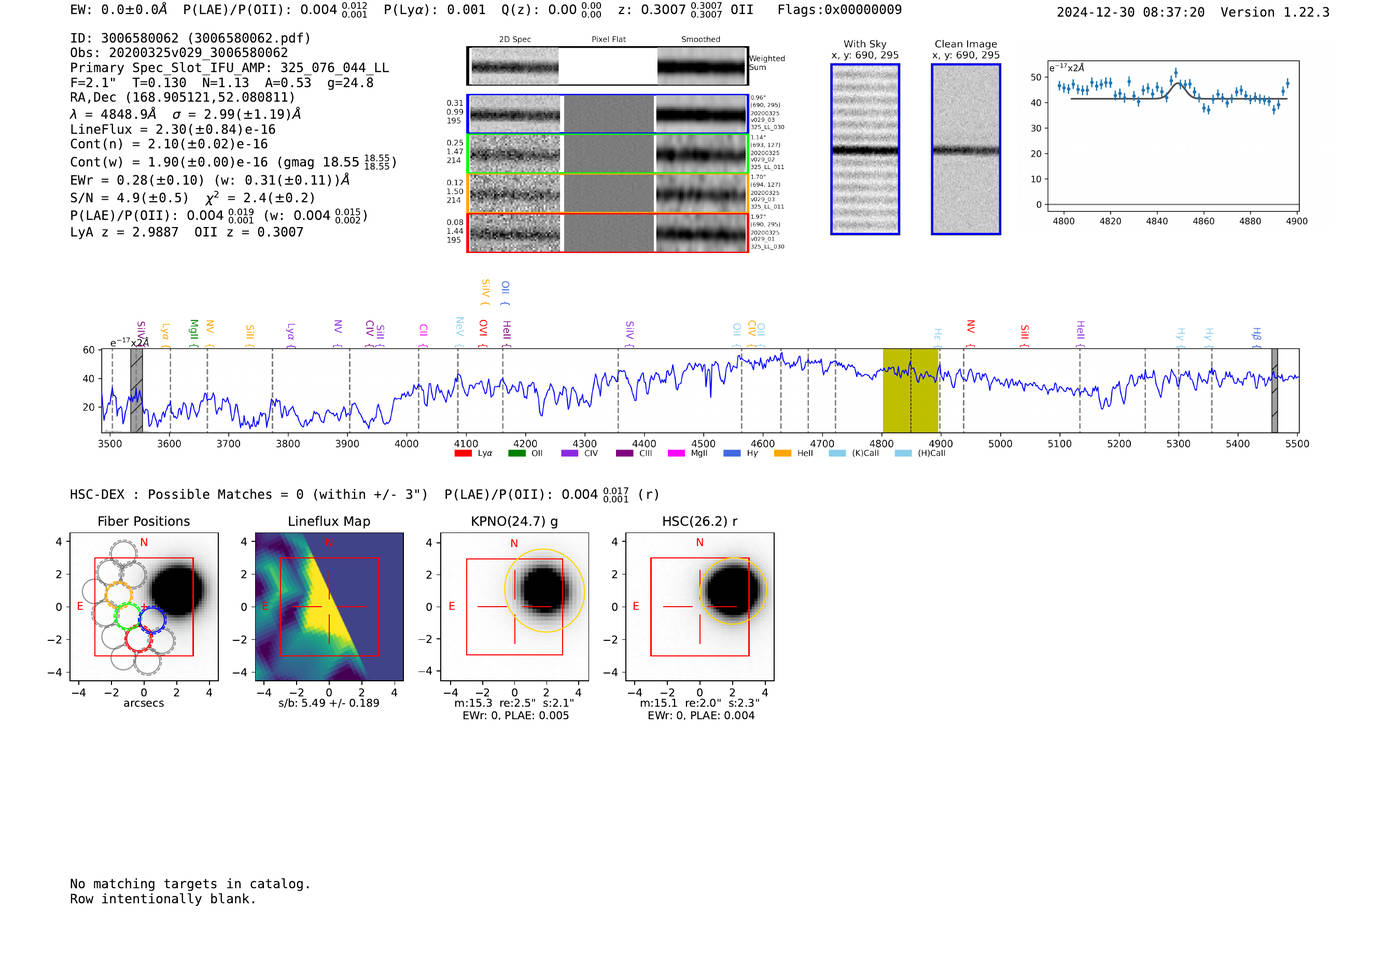Select the blue-framed fiber 2D spectrum
This screenshot has width=1400, height=953.
click(x=514, y=114)
